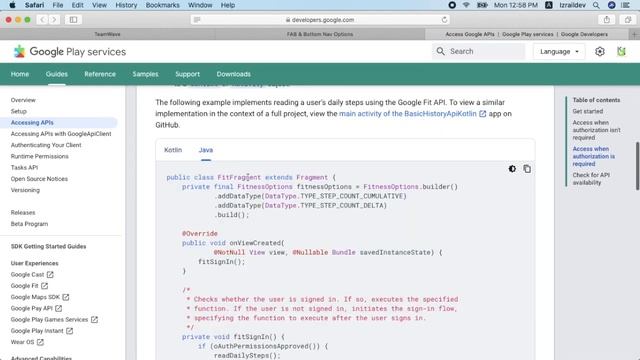
Task: Open Open Source Notices link
Action: coord(39,179)
